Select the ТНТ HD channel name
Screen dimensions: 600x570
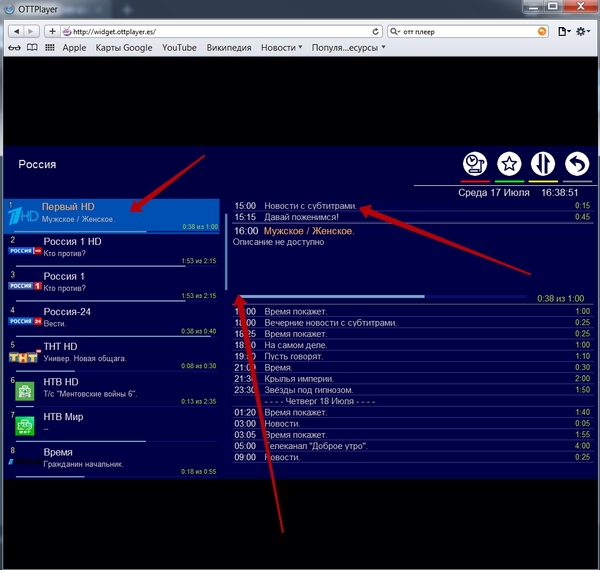pos(60,347)
